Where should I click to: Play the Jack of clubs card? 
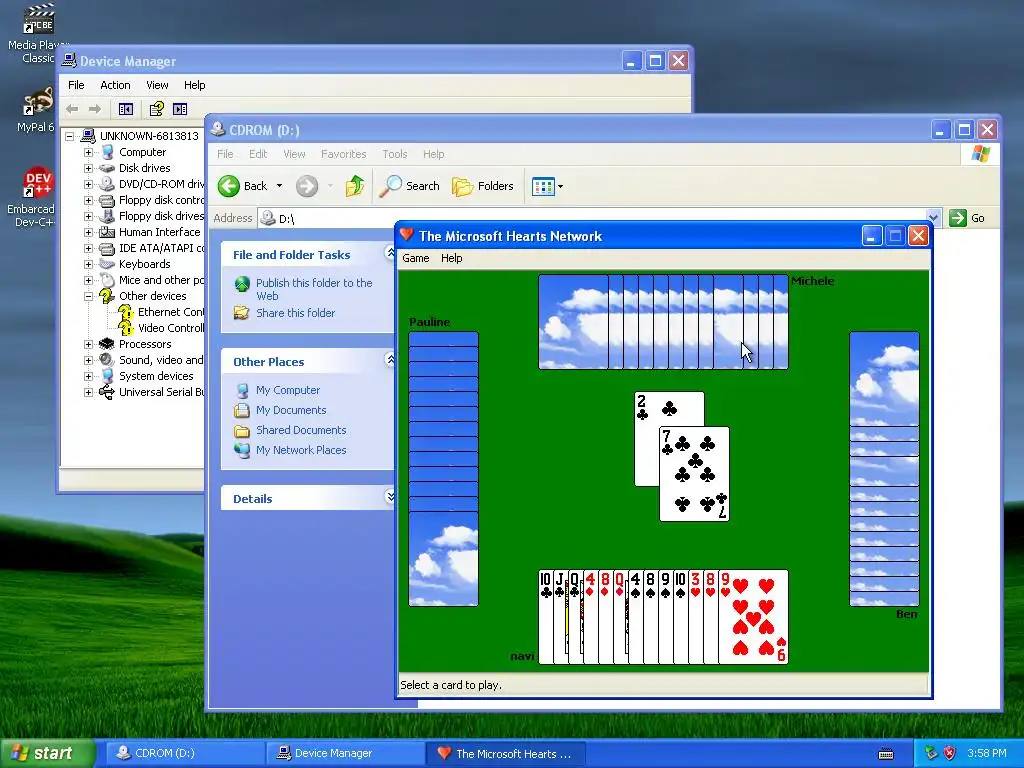pyautogui.click(x=560, y=617)
